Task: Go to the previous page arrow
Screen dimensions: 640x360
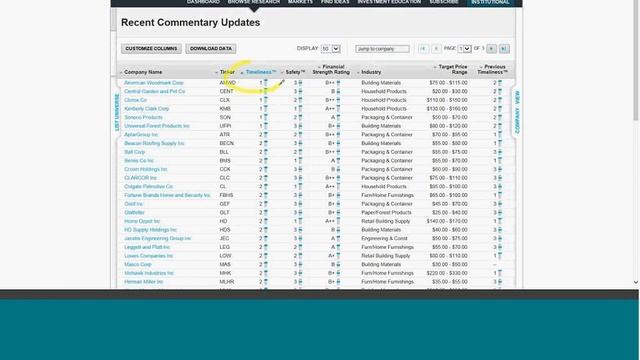Action: [x=436, y=49]
